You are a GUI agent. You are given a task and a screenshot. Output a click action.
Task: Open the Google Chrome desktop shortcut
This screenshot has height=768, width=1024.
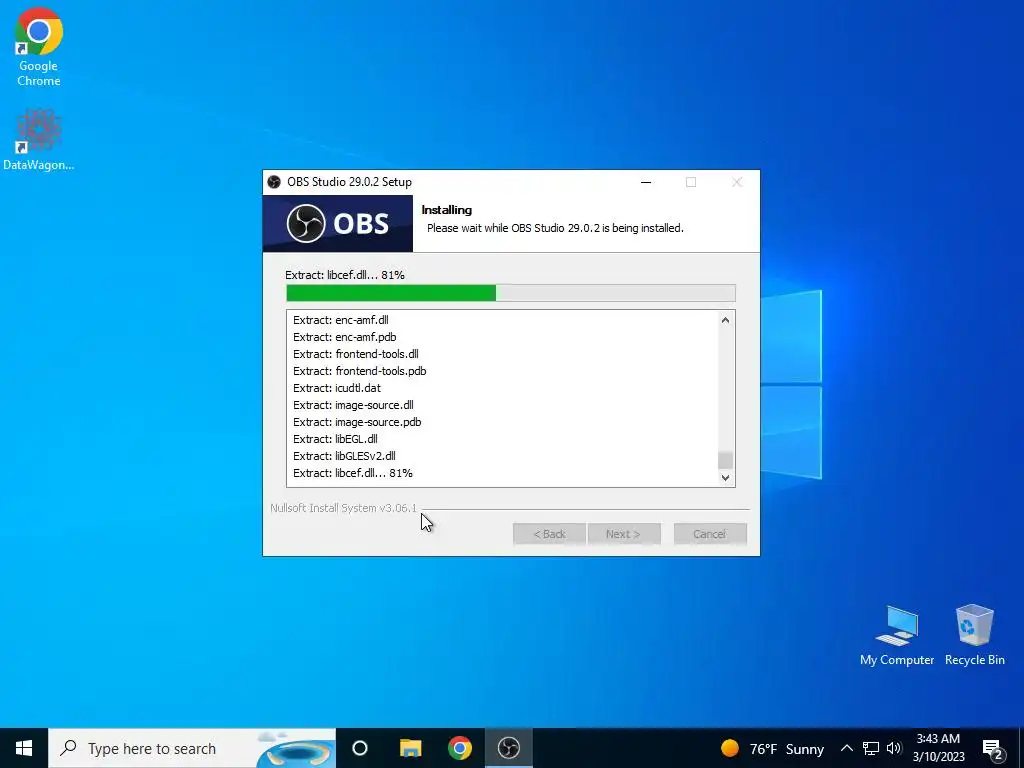coord(39,48)
